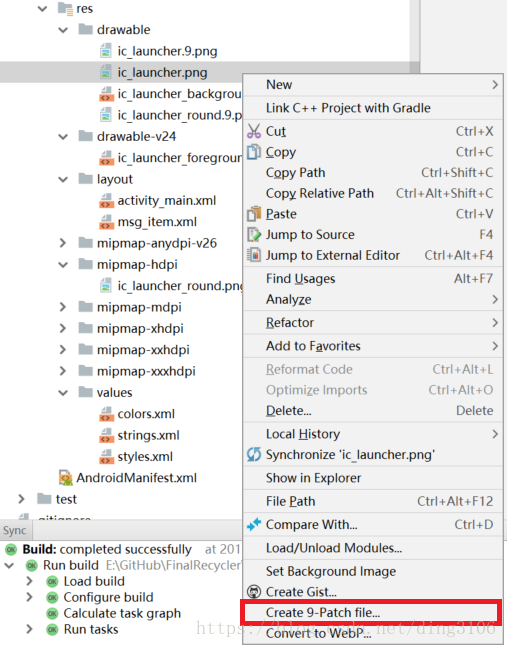Click the msg_item.xml file icon
The height and width of the screenshot is (648, 507).
(x=106, y=222)
